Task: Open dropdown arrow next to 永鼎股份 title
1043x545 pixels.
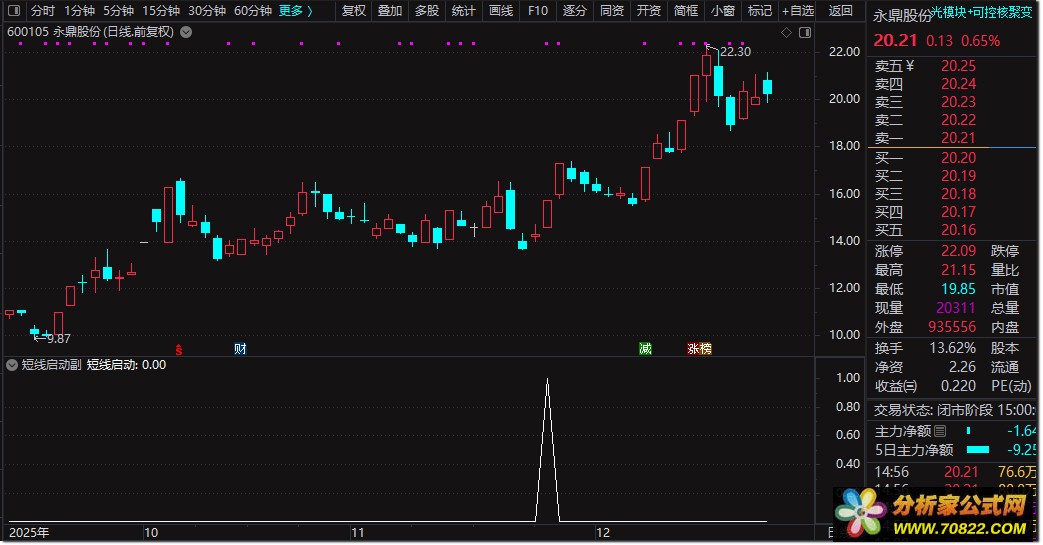Action: (186, 32)
